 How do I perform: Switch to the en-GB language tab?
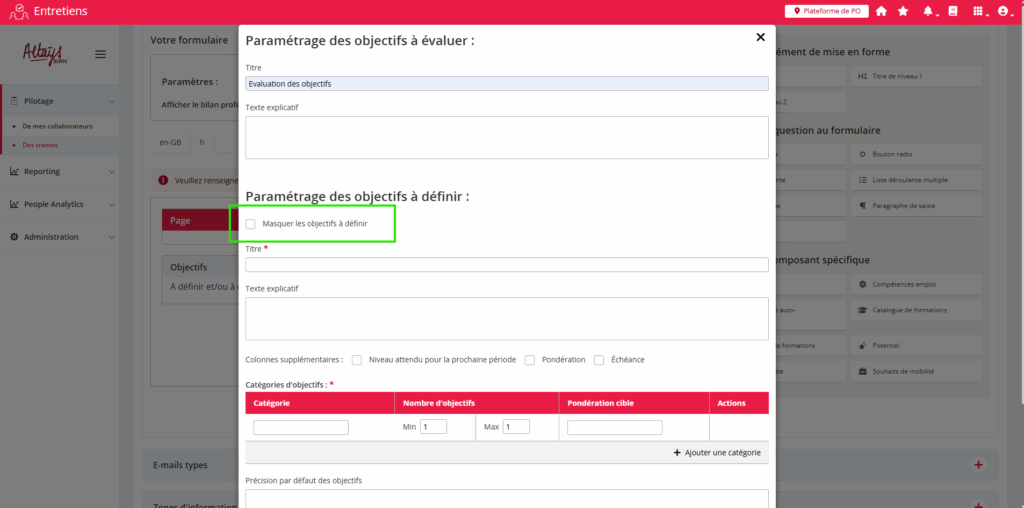(x=171, y=142)
